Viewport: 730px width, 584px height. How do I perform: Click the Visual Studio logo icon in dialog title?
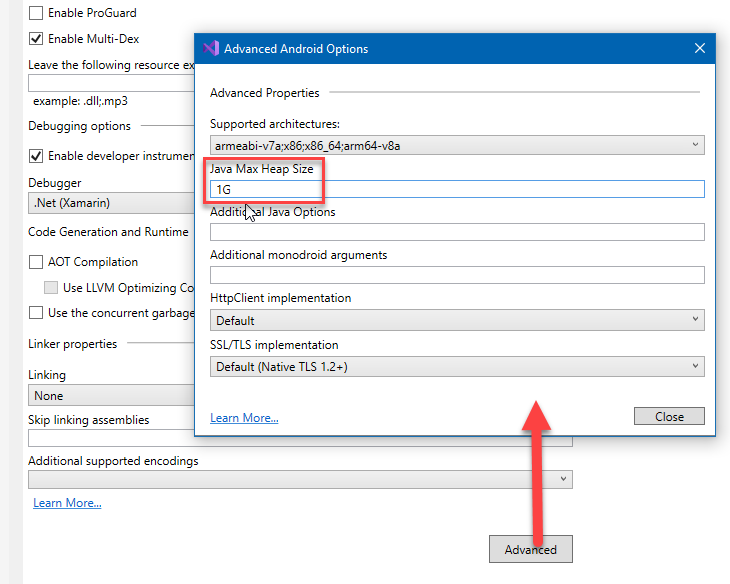click(210, 48)
